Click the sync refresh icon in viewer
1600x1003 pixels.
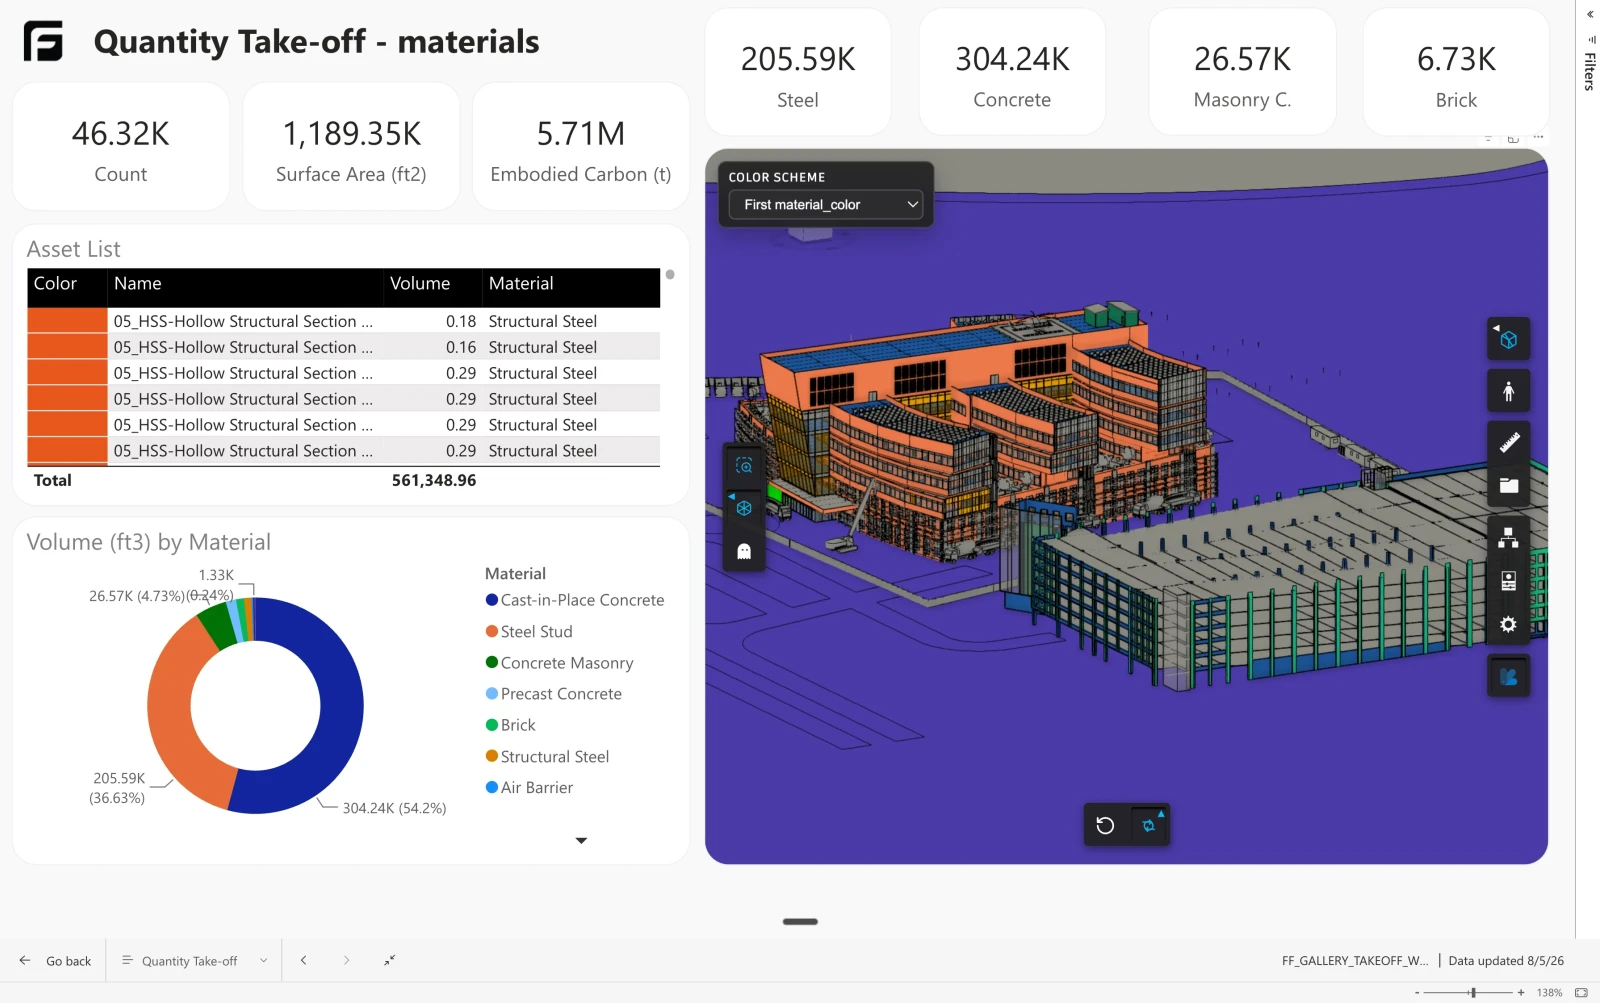[1148, 825]
